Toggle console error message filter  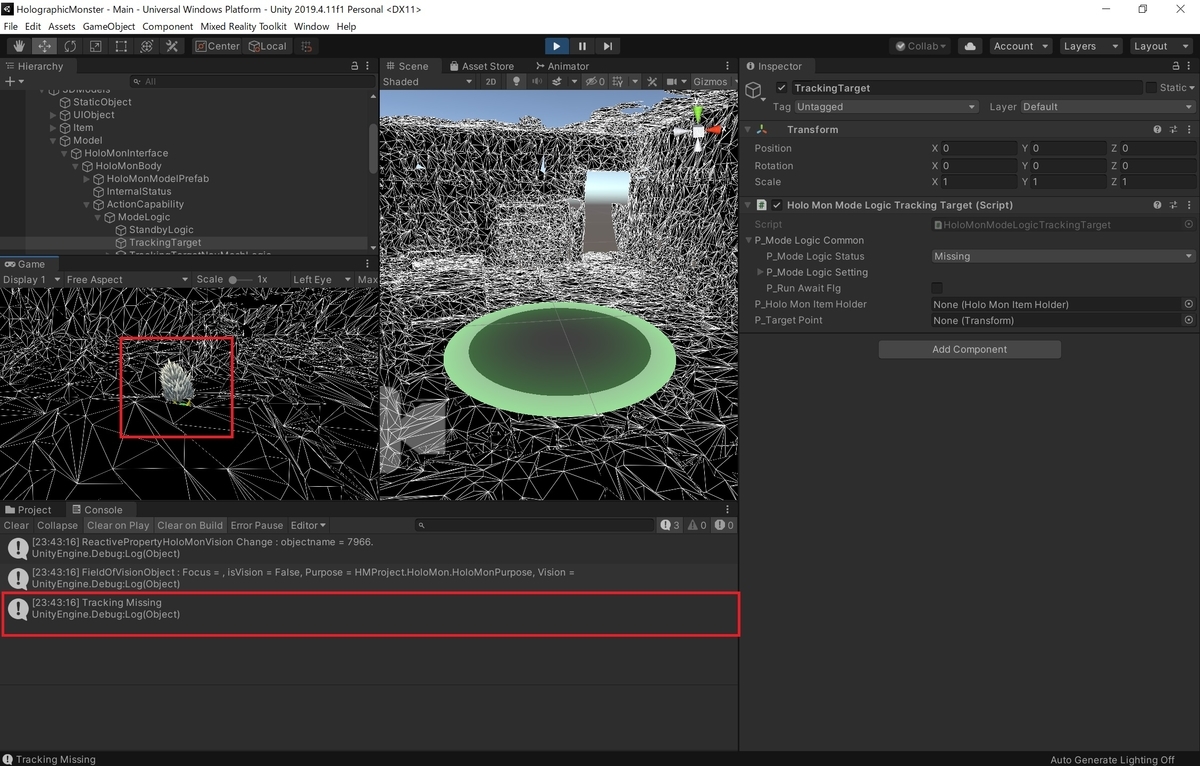pos(724,525)
